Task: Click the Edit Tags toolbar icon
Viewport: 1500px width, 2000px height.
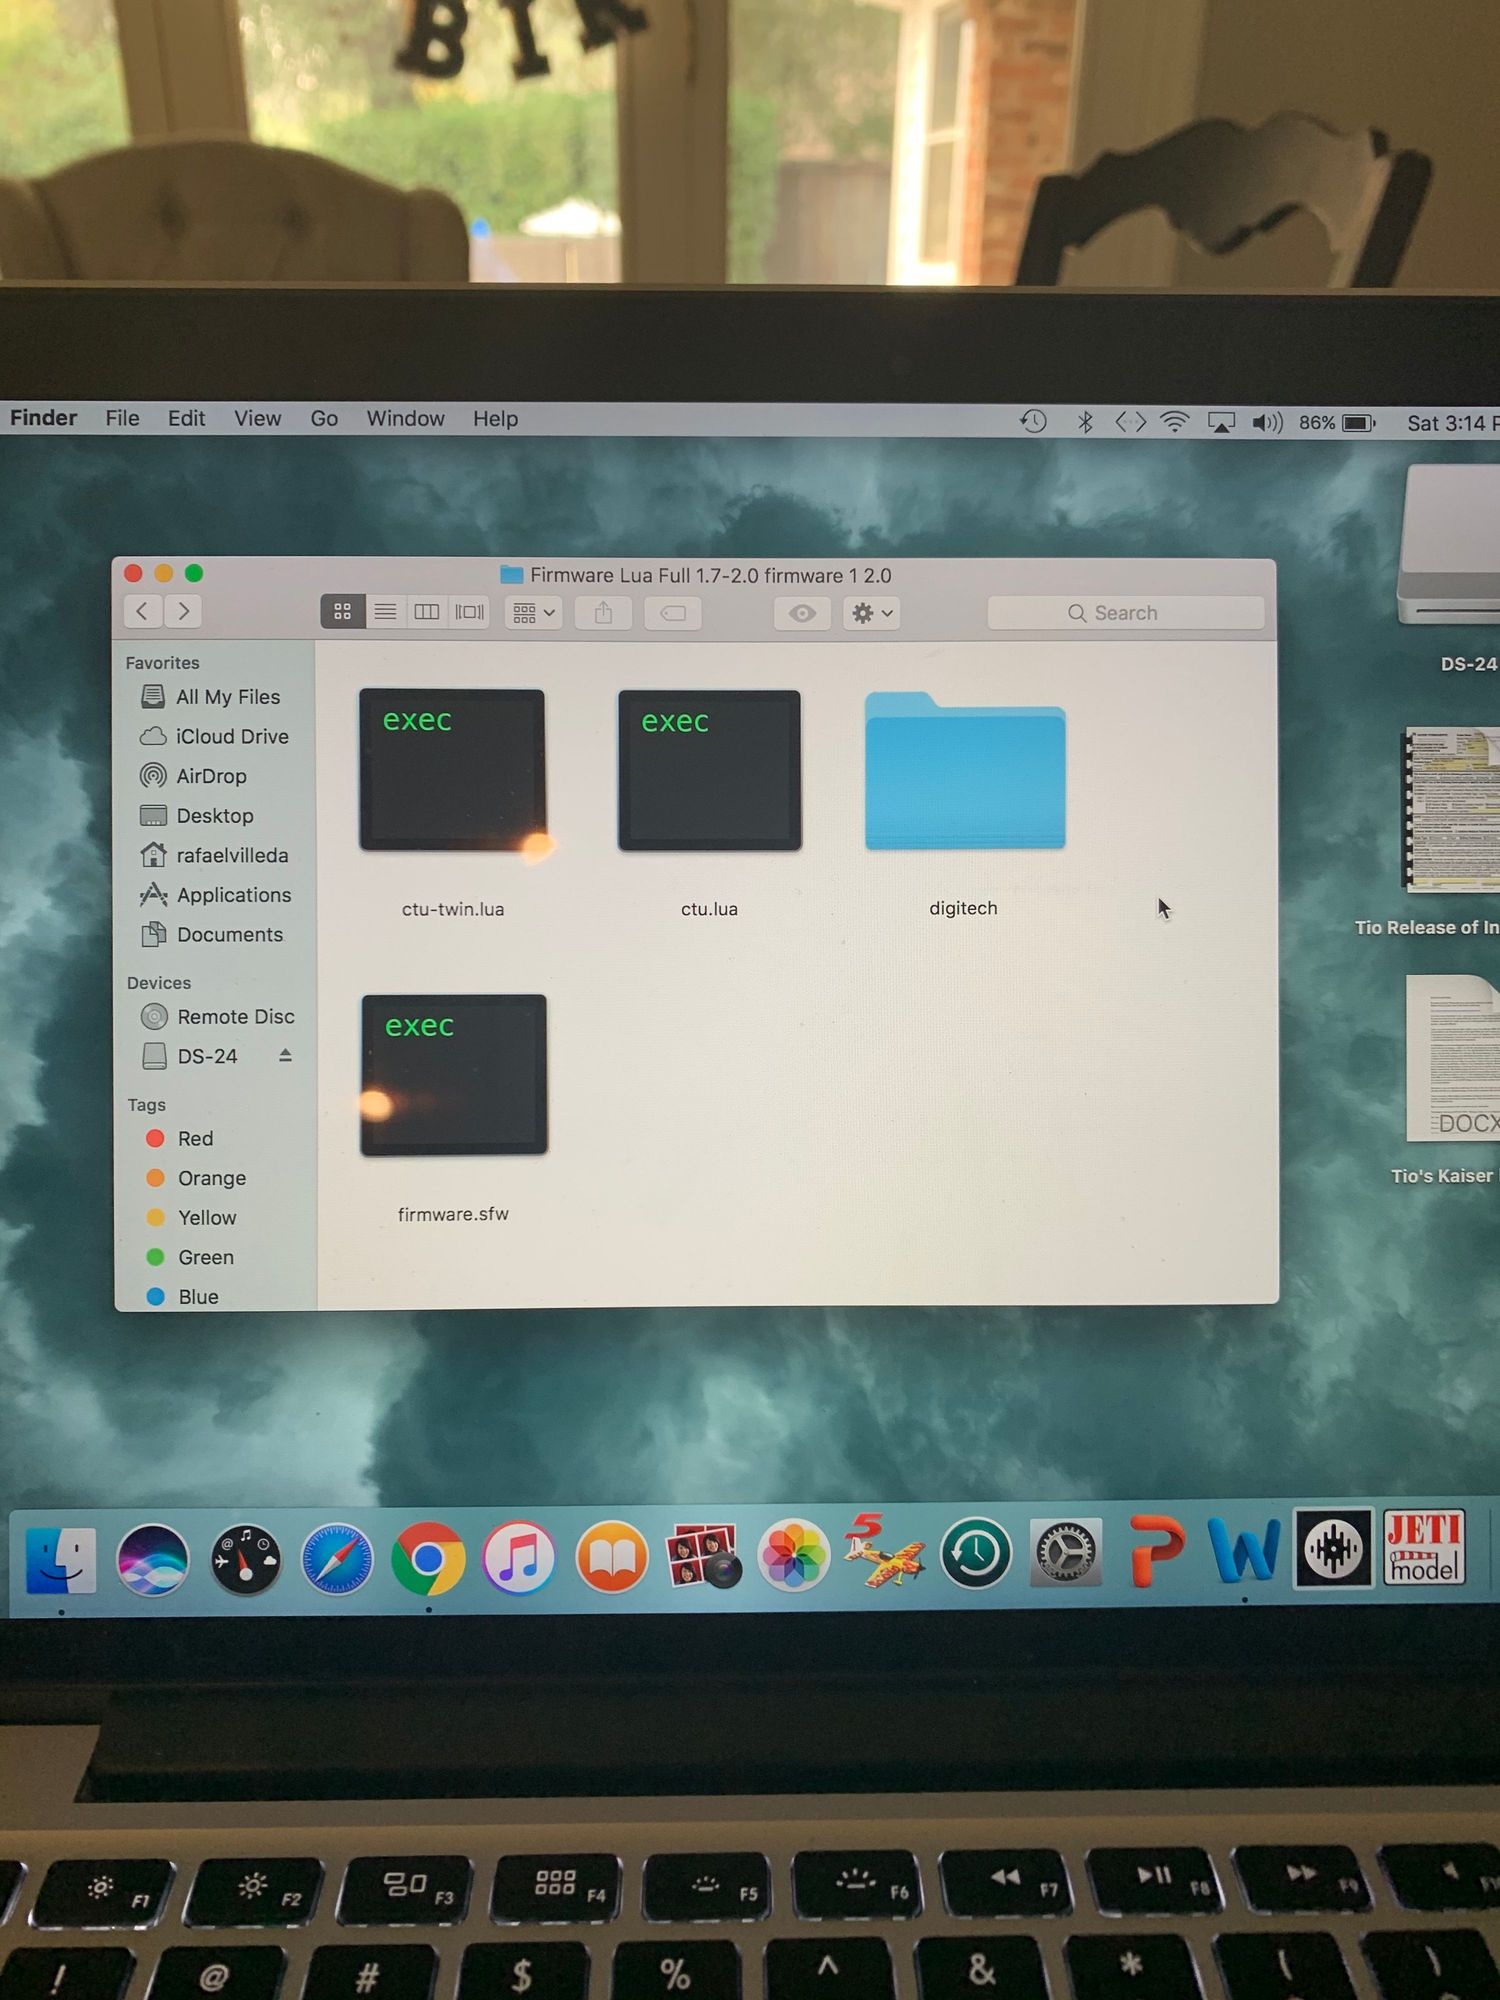Action: click(x=673, y=613)
